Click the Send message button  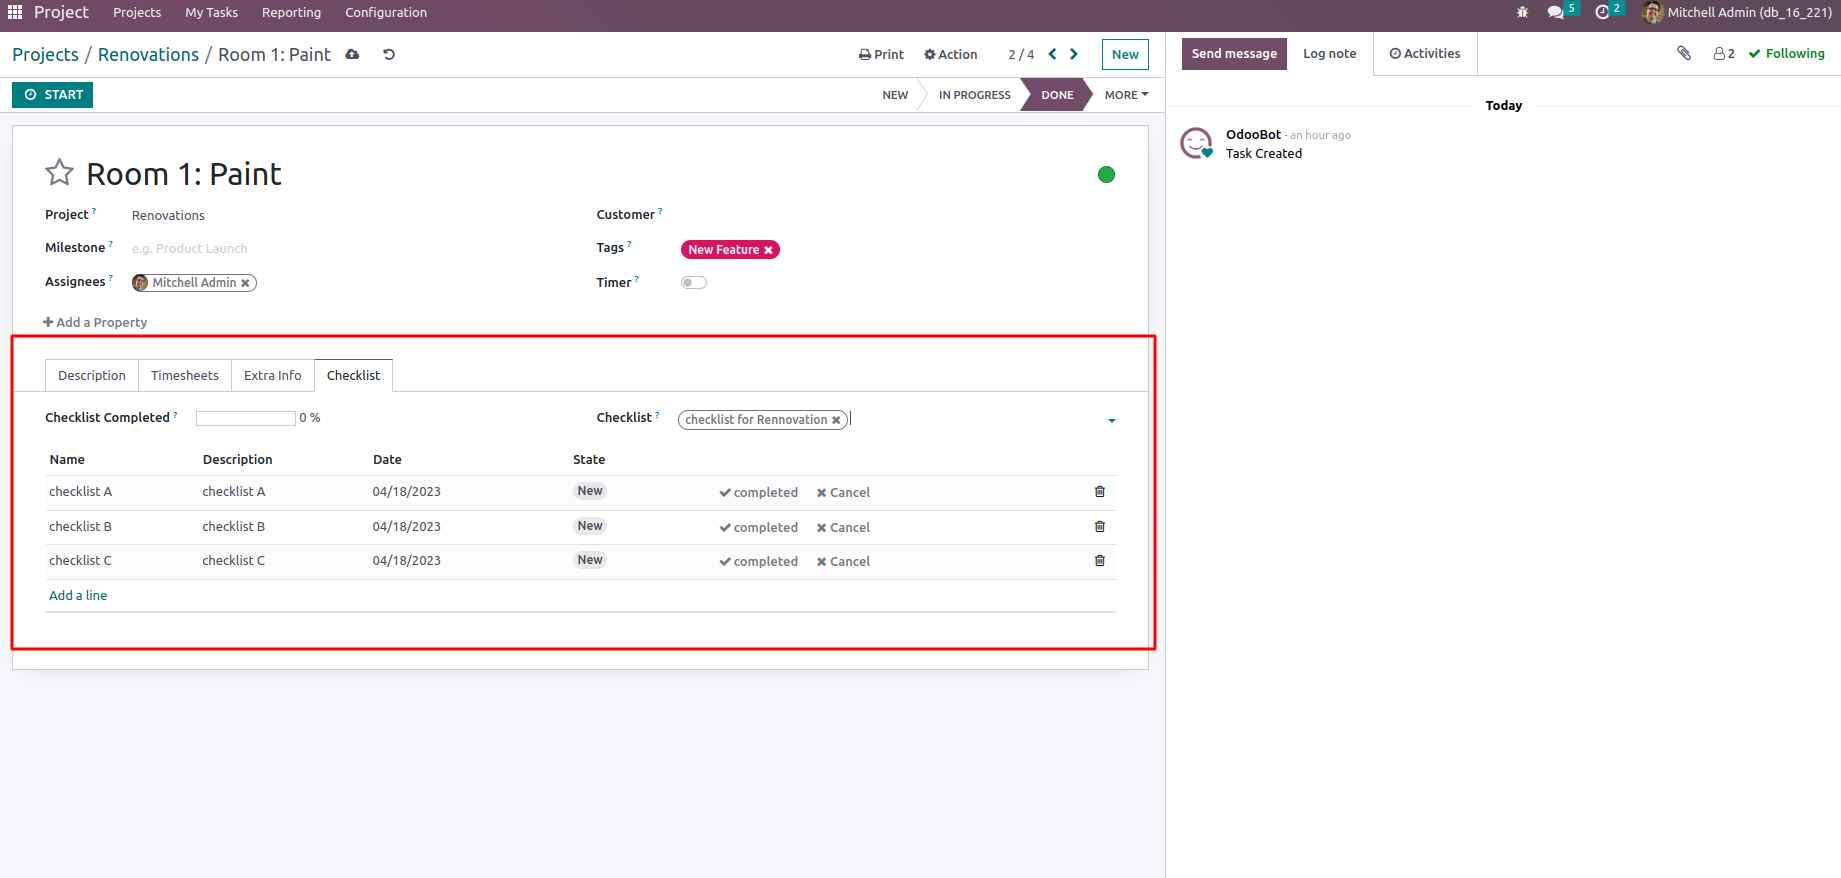[x=1234, y=54]
